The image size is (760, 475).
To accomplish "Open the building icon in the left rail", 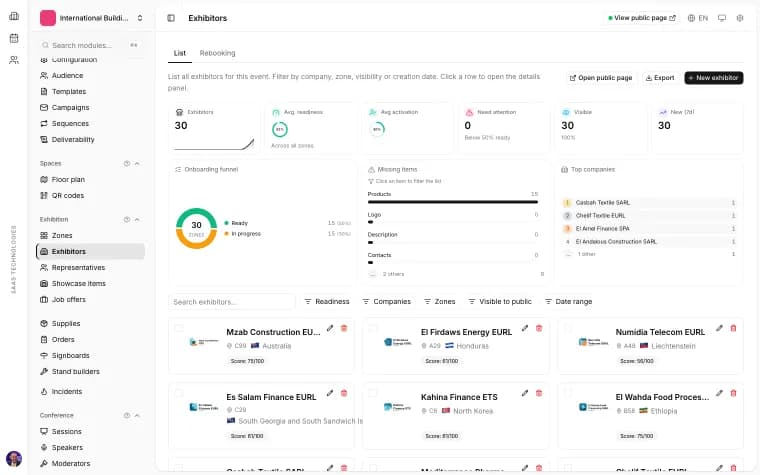I will tap(14, 16).
